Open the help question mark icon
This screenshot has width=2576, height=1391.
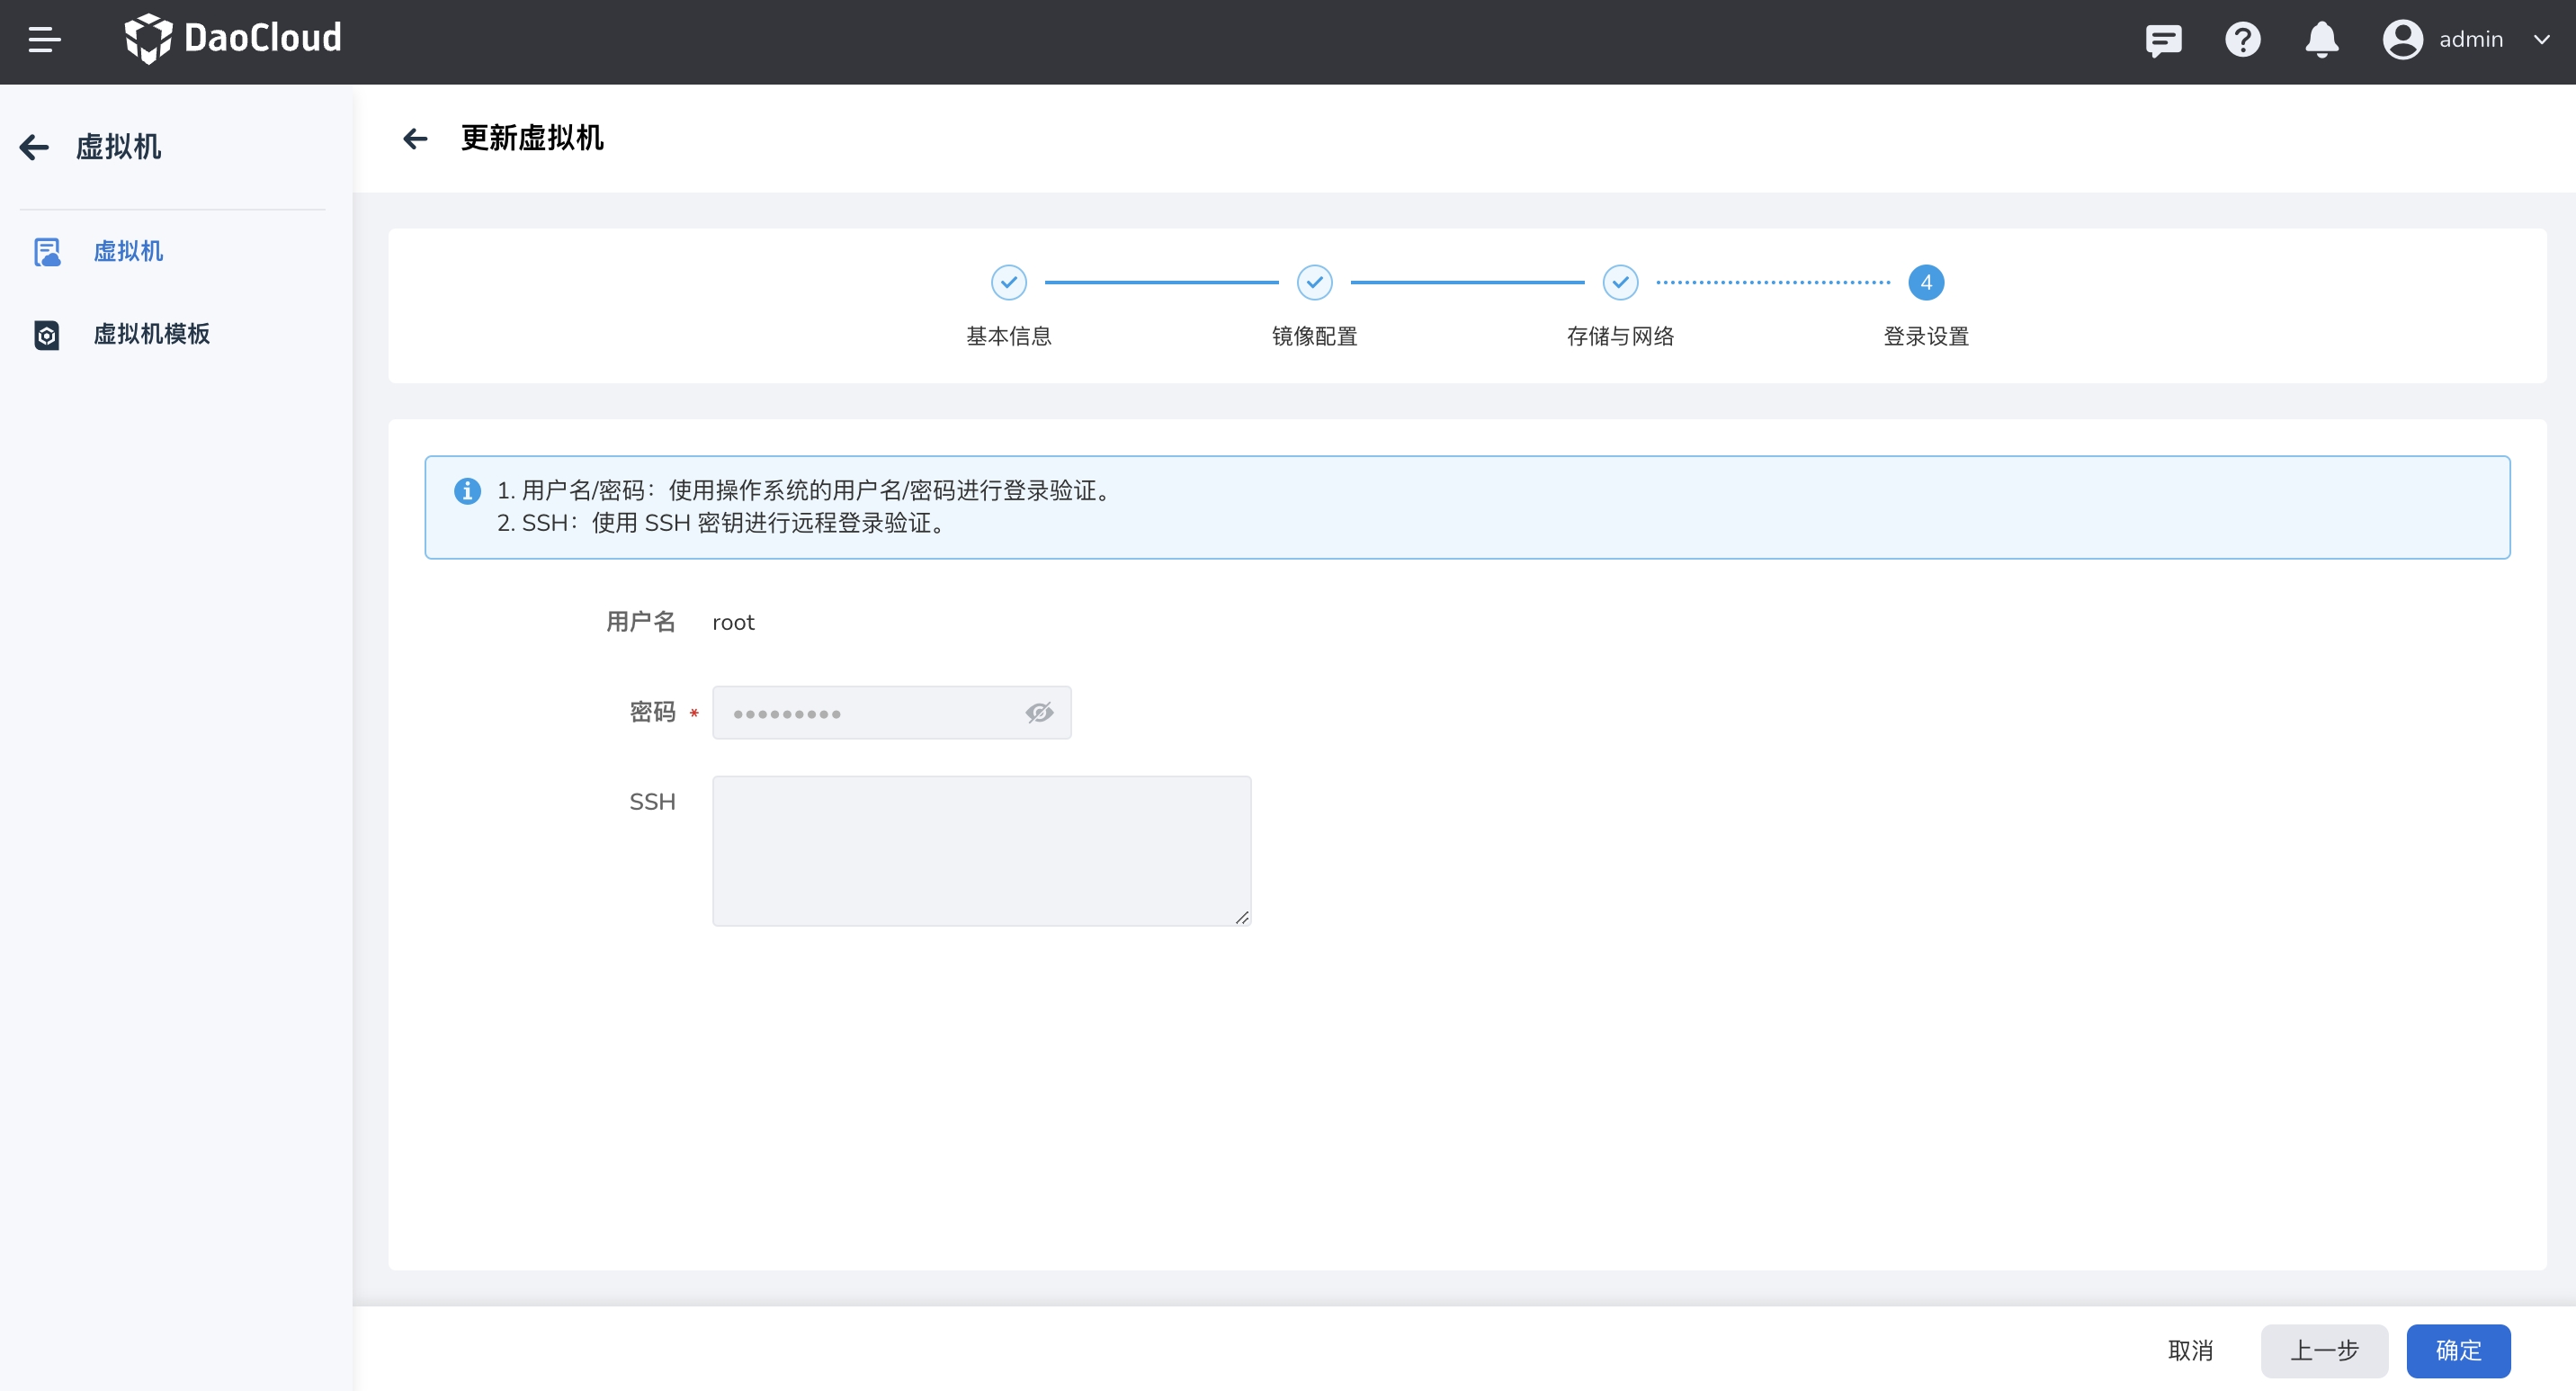pyautogui.click(x=2242, y=40)
